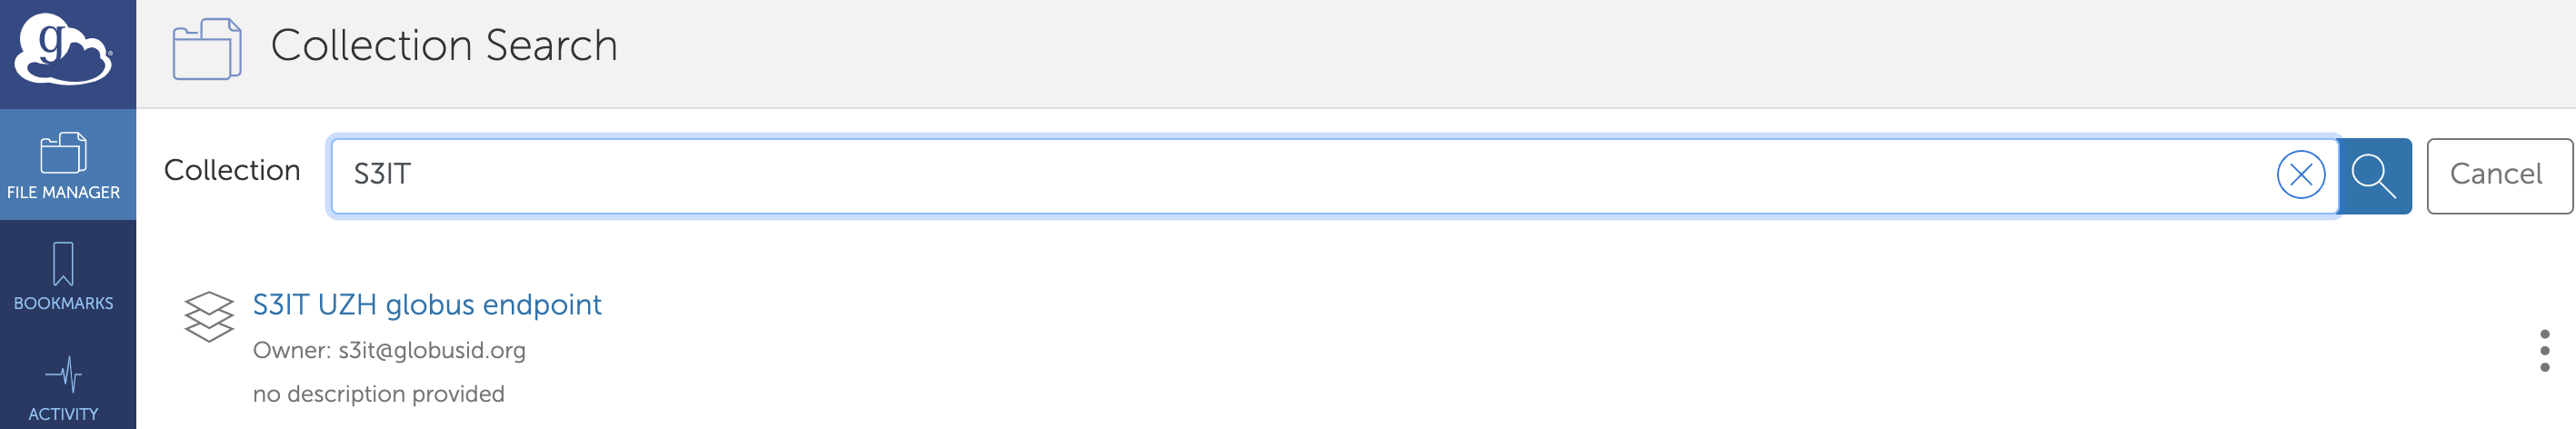Click the 'no description provided' text

point(378,394)
